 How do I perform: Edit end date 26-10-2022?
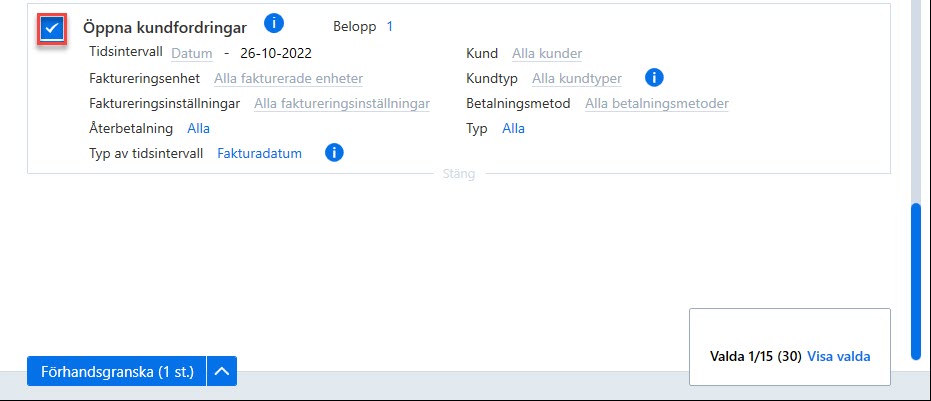point(276,53)
